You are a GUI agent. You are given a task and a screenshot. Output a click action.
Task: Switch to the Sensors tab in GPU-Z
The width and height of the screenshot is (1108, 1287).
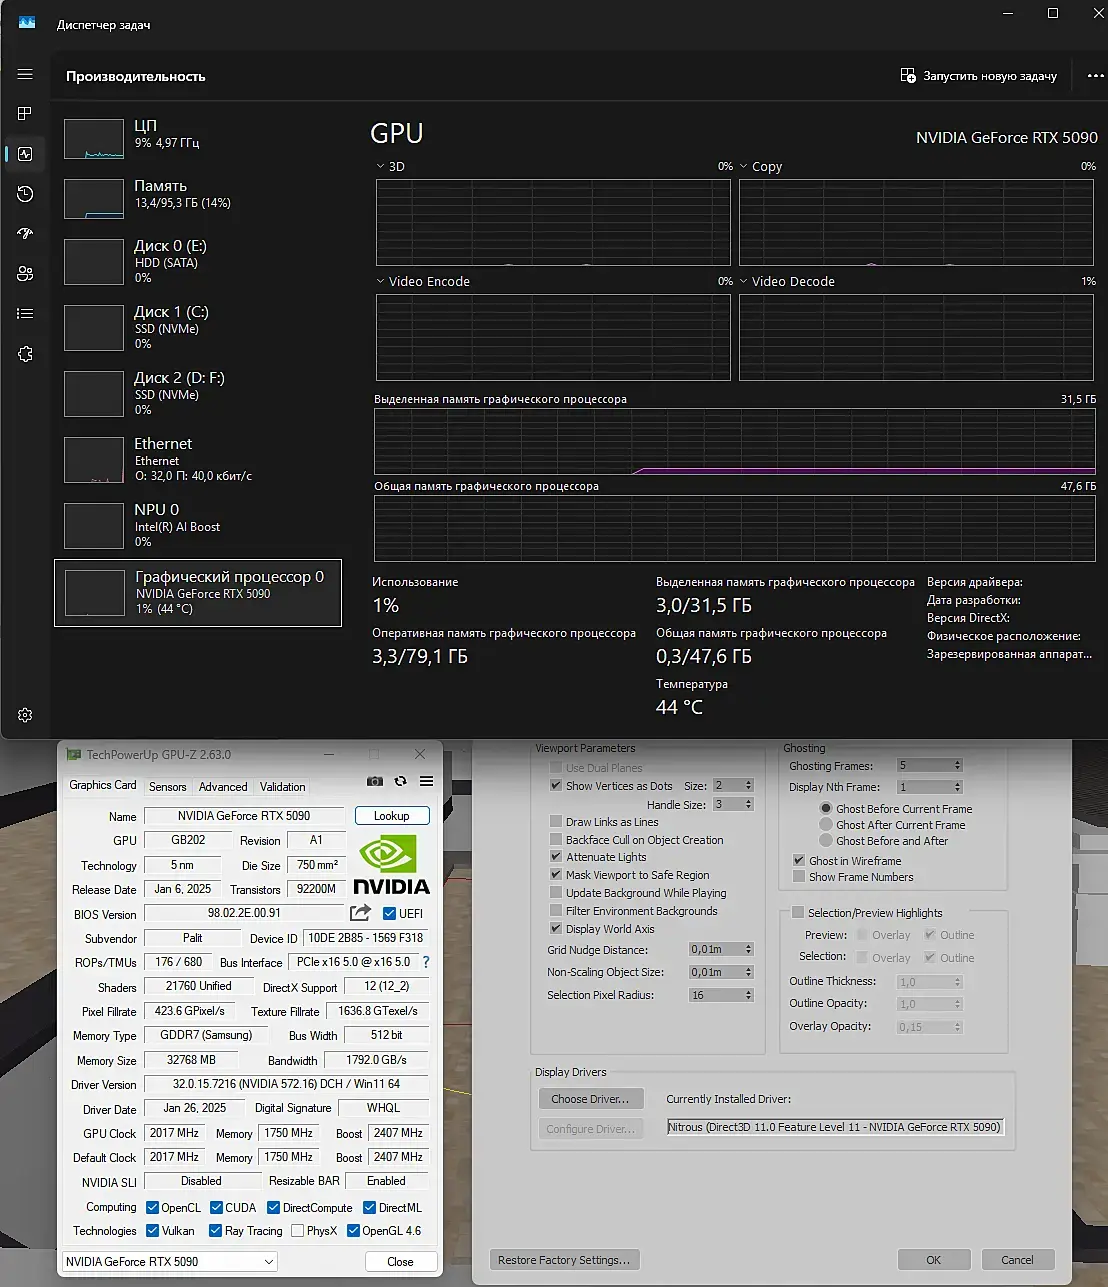pyautogui.click(x=168, y=787)
